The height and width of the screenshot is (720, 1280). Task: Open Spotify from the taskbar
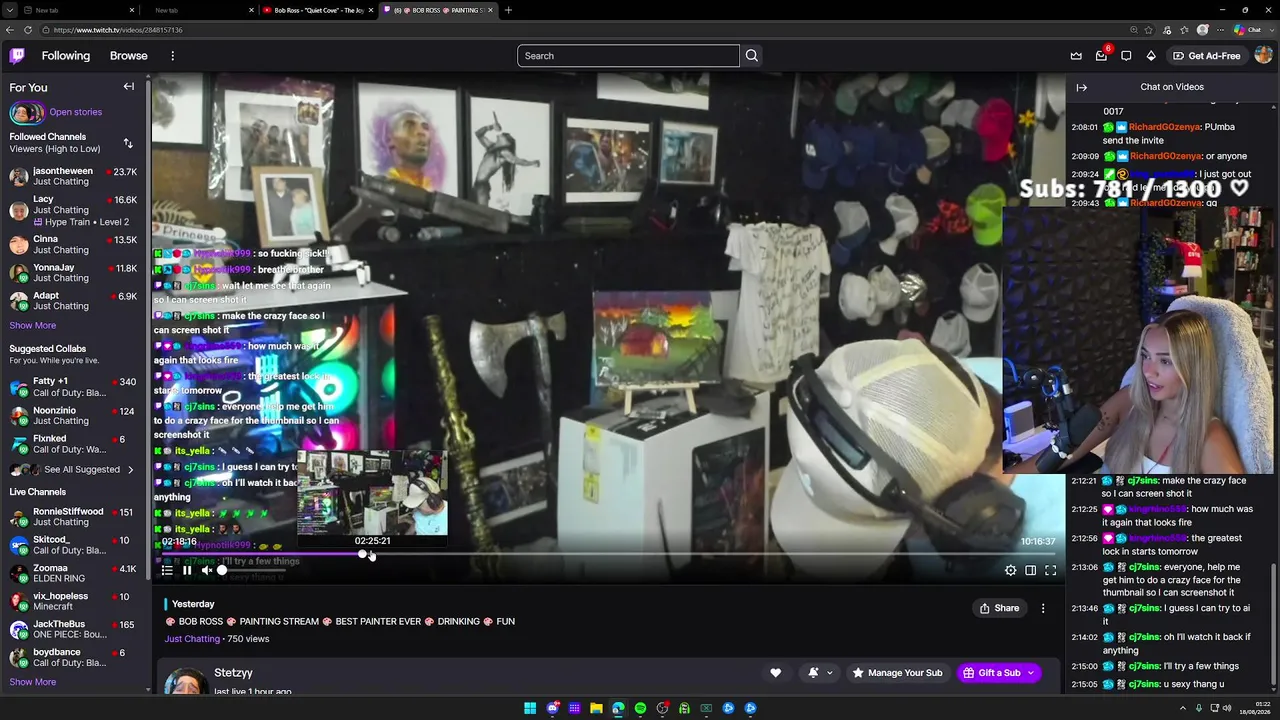[640, 708]
